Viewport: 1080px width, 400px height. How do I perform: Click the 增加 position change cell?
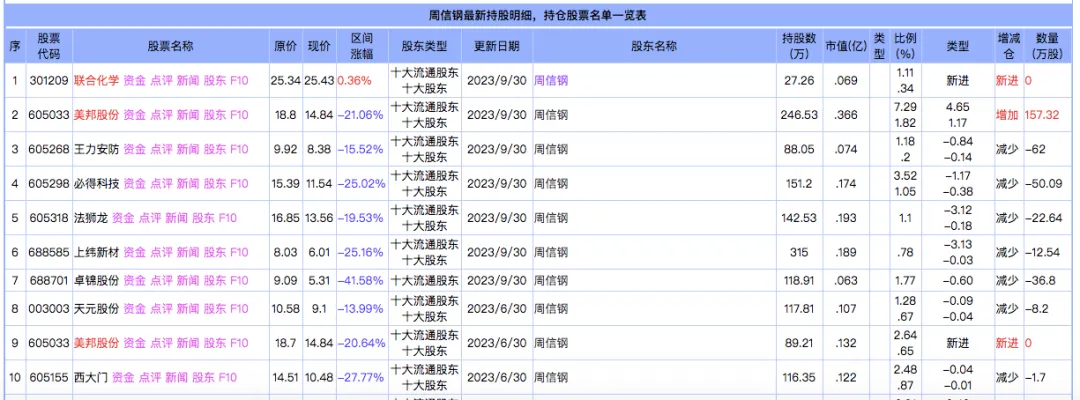pyautogui.click(x=1007, y=115)
